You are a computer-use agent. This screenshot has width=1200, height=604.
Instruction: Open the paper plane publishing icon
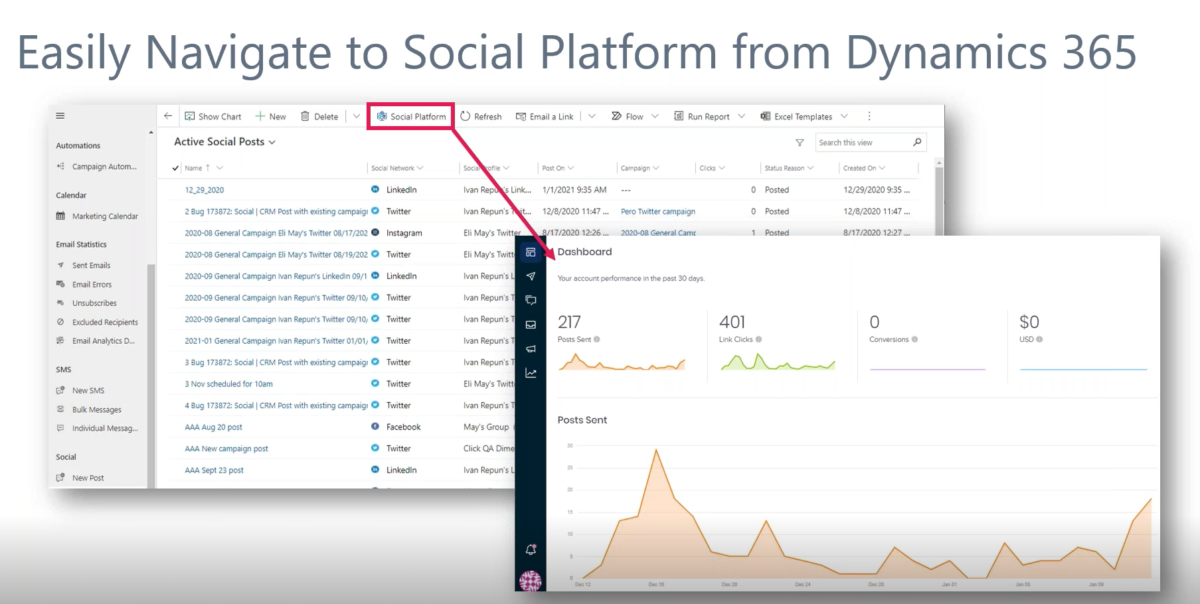tap(530, 276)
